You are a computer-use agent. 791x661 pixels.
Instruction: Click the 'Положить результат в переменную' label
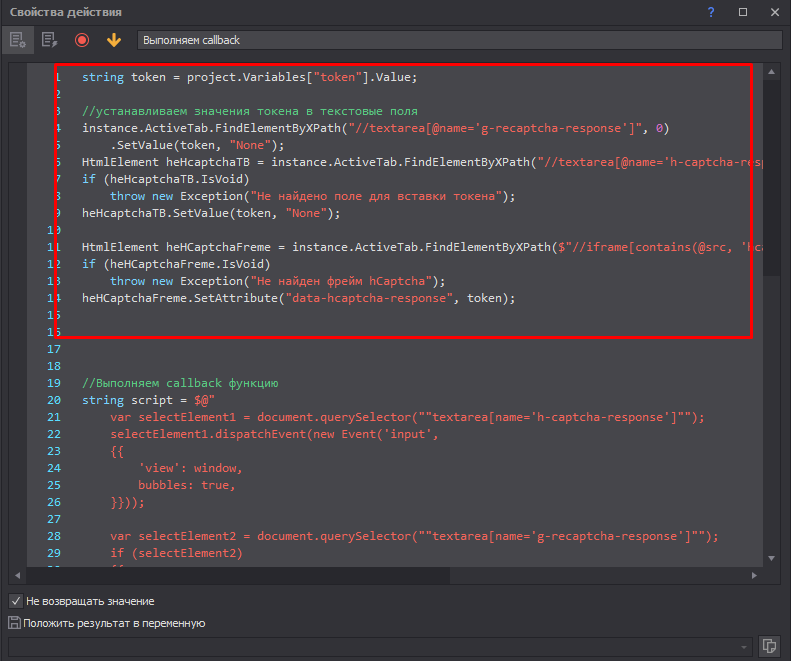[x=114, y=623]
